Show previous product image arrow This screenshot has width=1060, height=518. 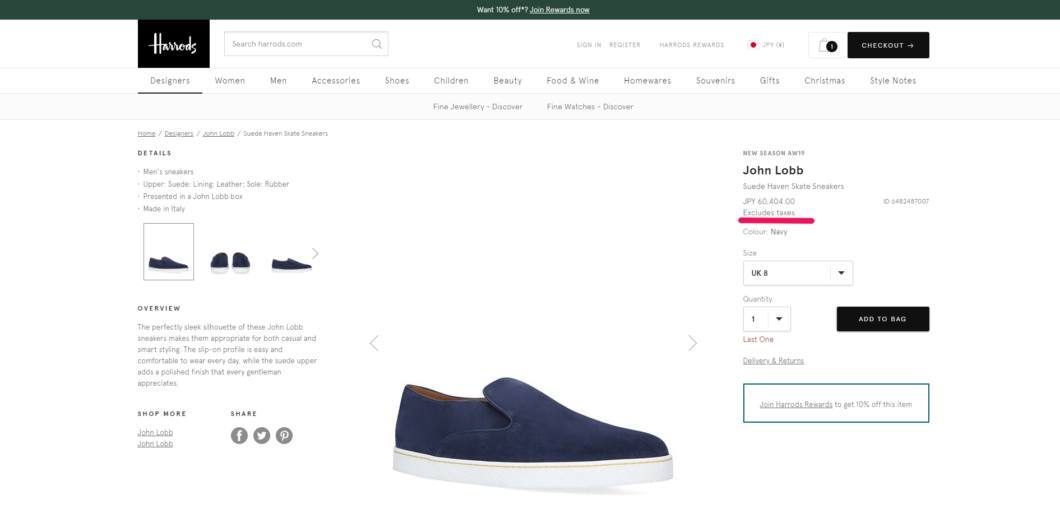click(x=374, y=343)
